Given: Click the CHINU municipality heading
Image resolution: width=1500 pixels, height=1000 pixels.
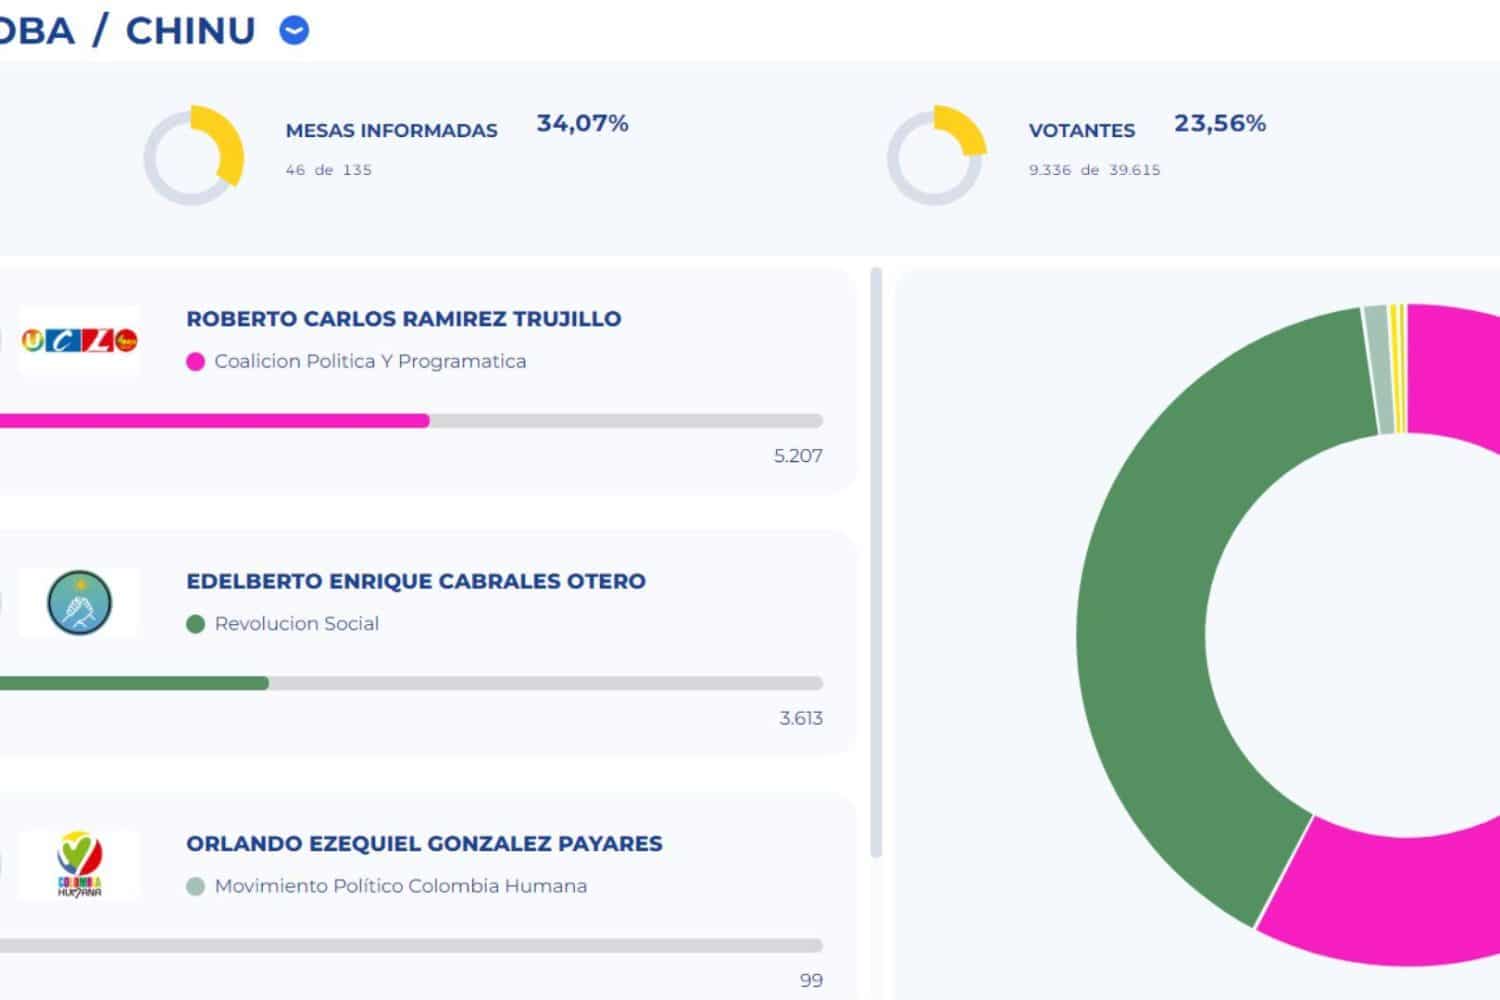Looking at the screenshot, I should click(x=190, y=30).
